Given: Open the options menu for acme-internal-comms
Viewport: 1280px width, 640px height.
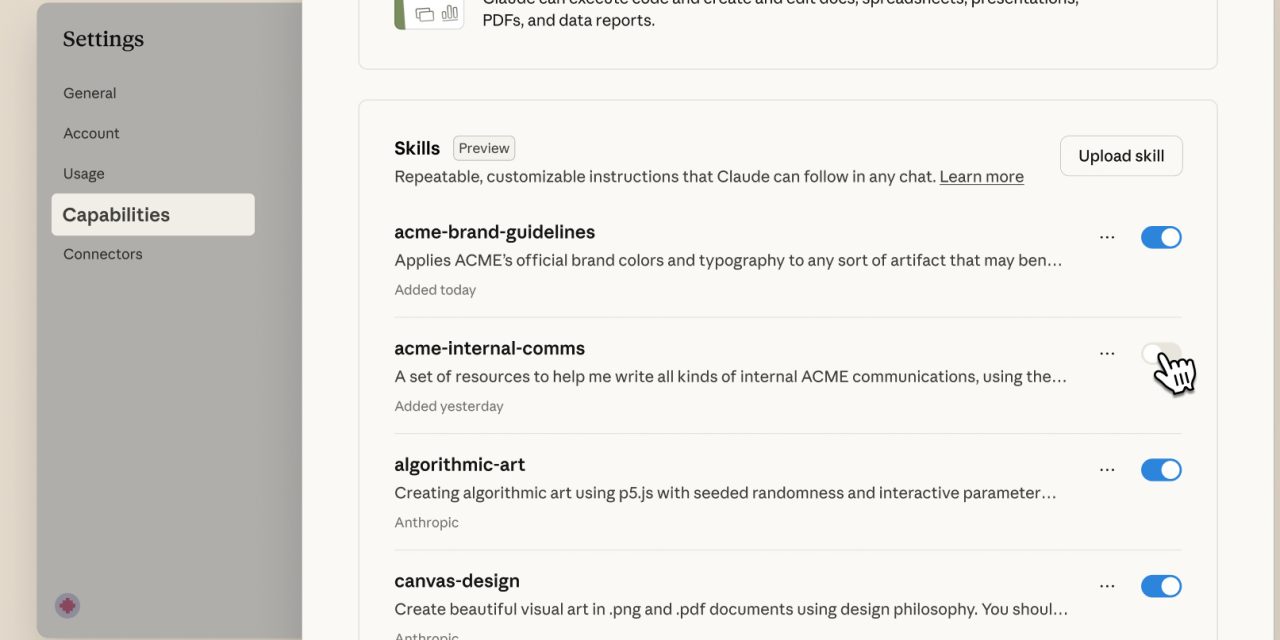Looking at the screenshot, I should [x=1107, y=353].
